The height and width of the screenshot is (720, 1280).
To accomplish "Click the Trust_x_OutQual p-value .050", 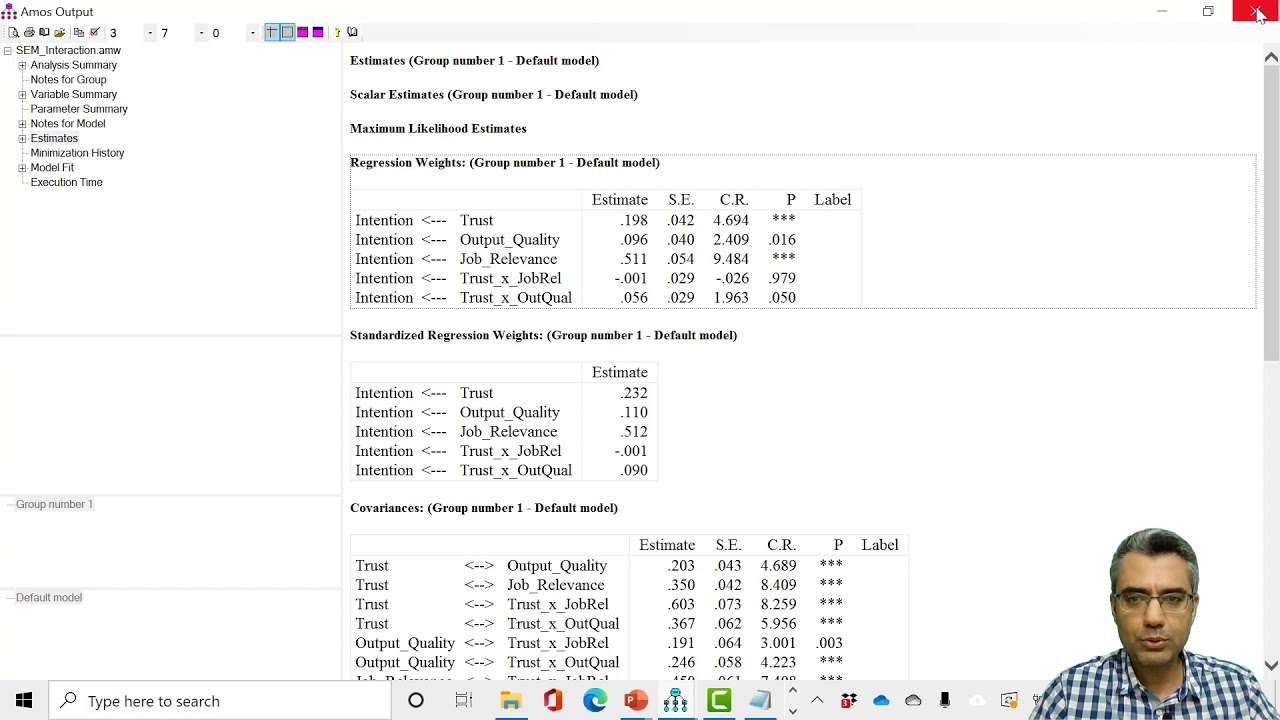I will point(783,298).
